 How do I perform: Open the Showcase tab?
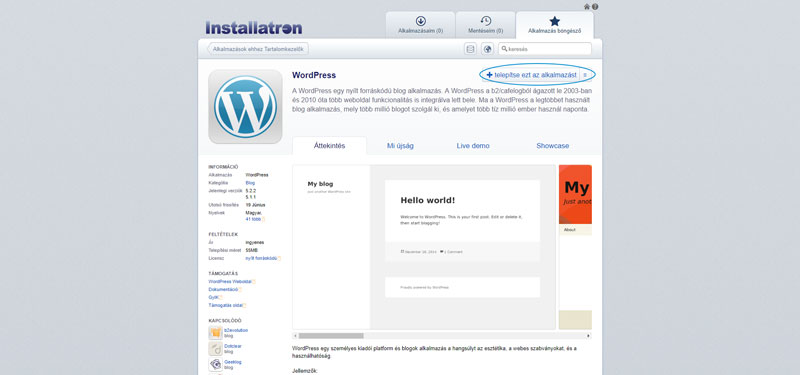click(553, 146)
